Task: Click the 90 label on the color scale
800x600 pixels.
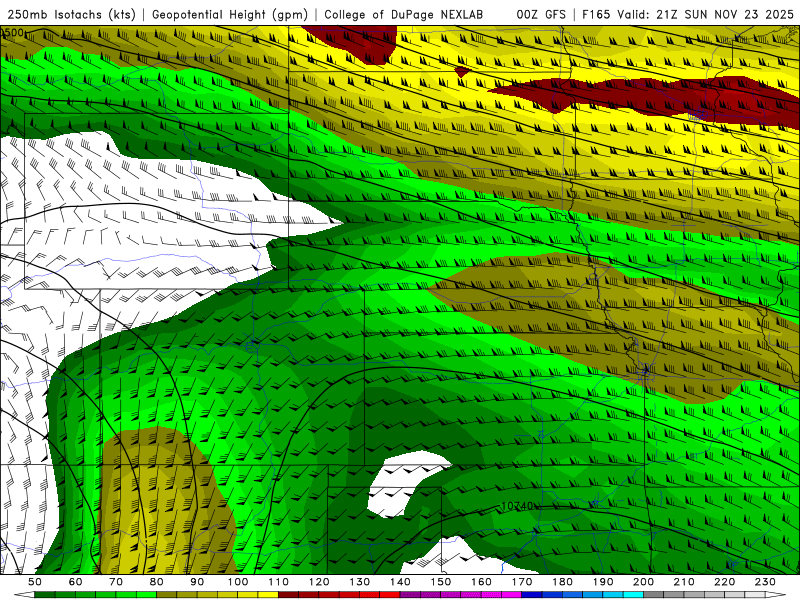Action: click(x=197, y=582)
